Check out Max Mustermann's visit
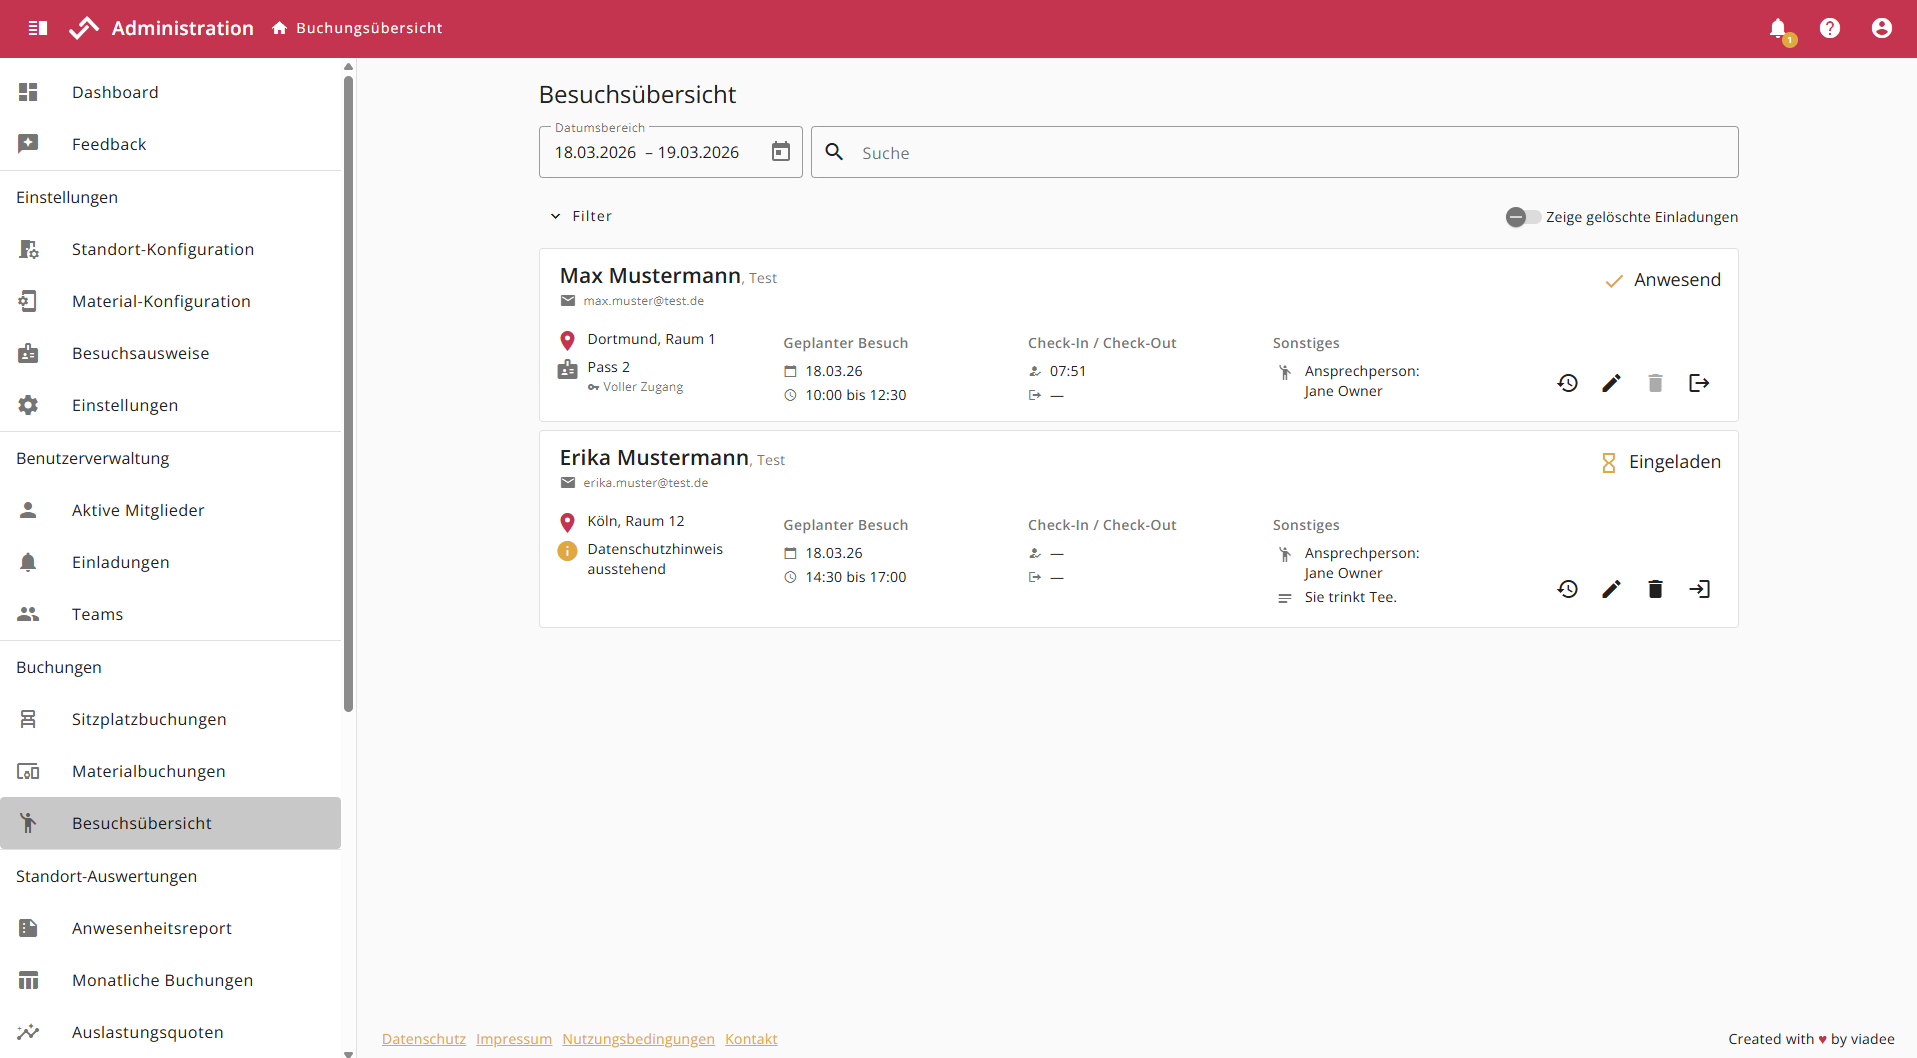Image resolution: width=1917 pixels, height=1058 pixels. [x=1698, y=383]
